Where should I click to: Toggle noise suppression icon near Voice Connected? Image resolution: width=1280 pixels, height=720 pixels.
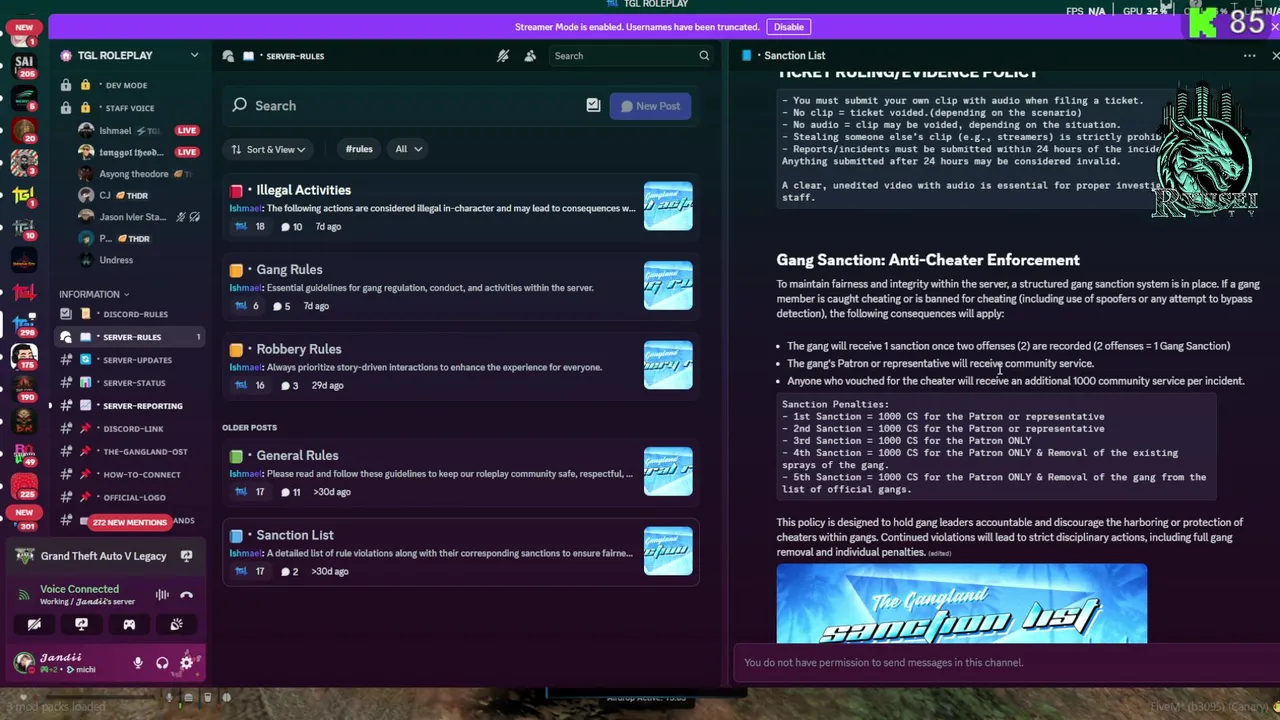(x=162, y=595)
